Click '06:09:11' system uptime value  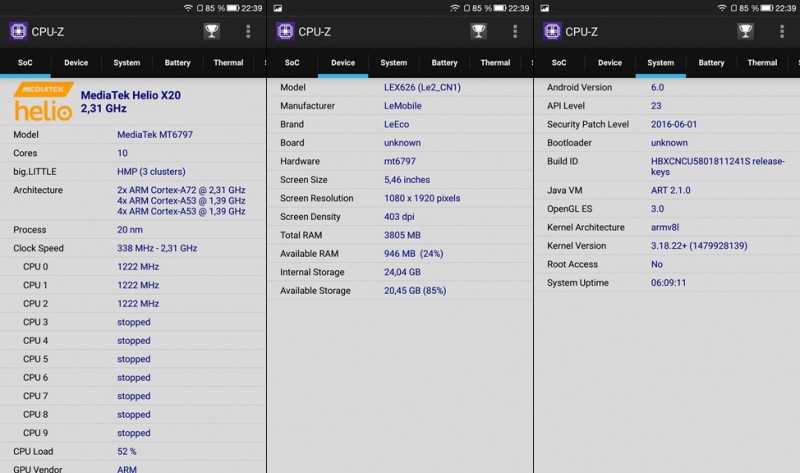(x=668, y=283)
